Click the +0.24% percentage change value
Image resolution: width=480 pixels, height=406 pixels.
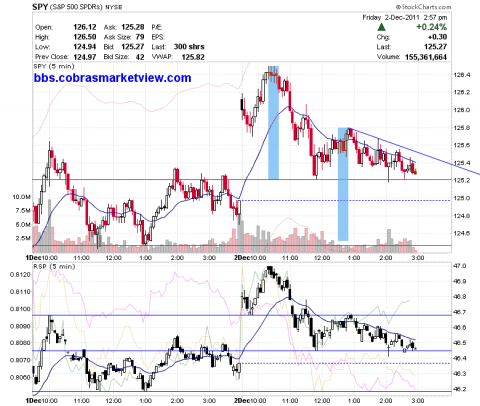click(x=431, y=27)
